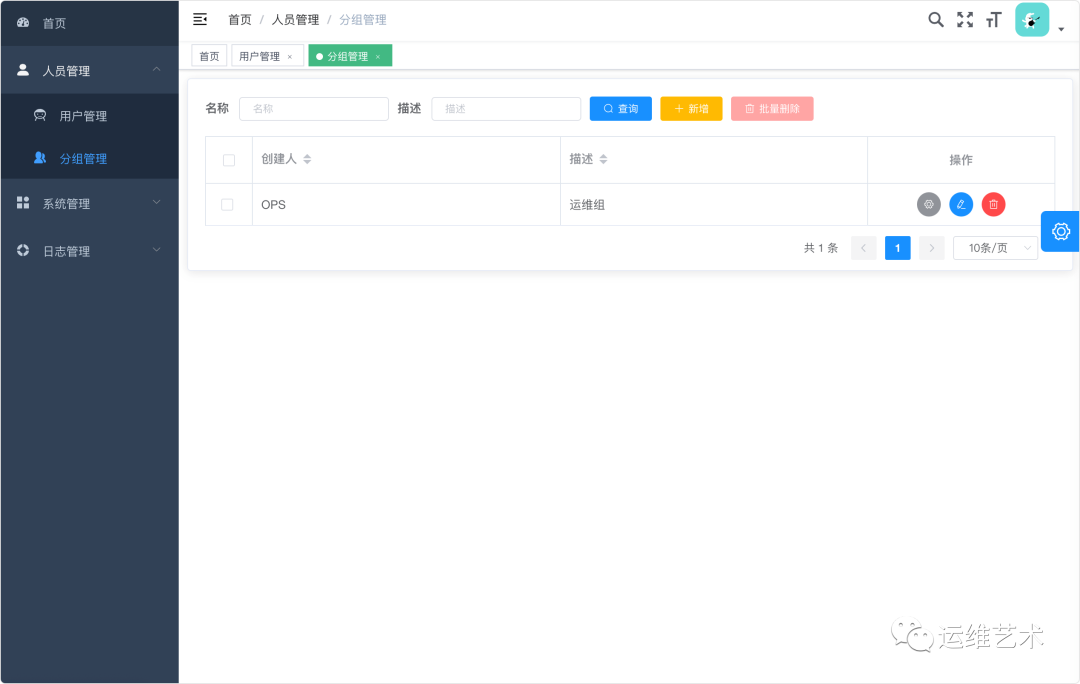Check the select-all checkbox in table header
Screen dimensions: 1080x684
[228, 159]
